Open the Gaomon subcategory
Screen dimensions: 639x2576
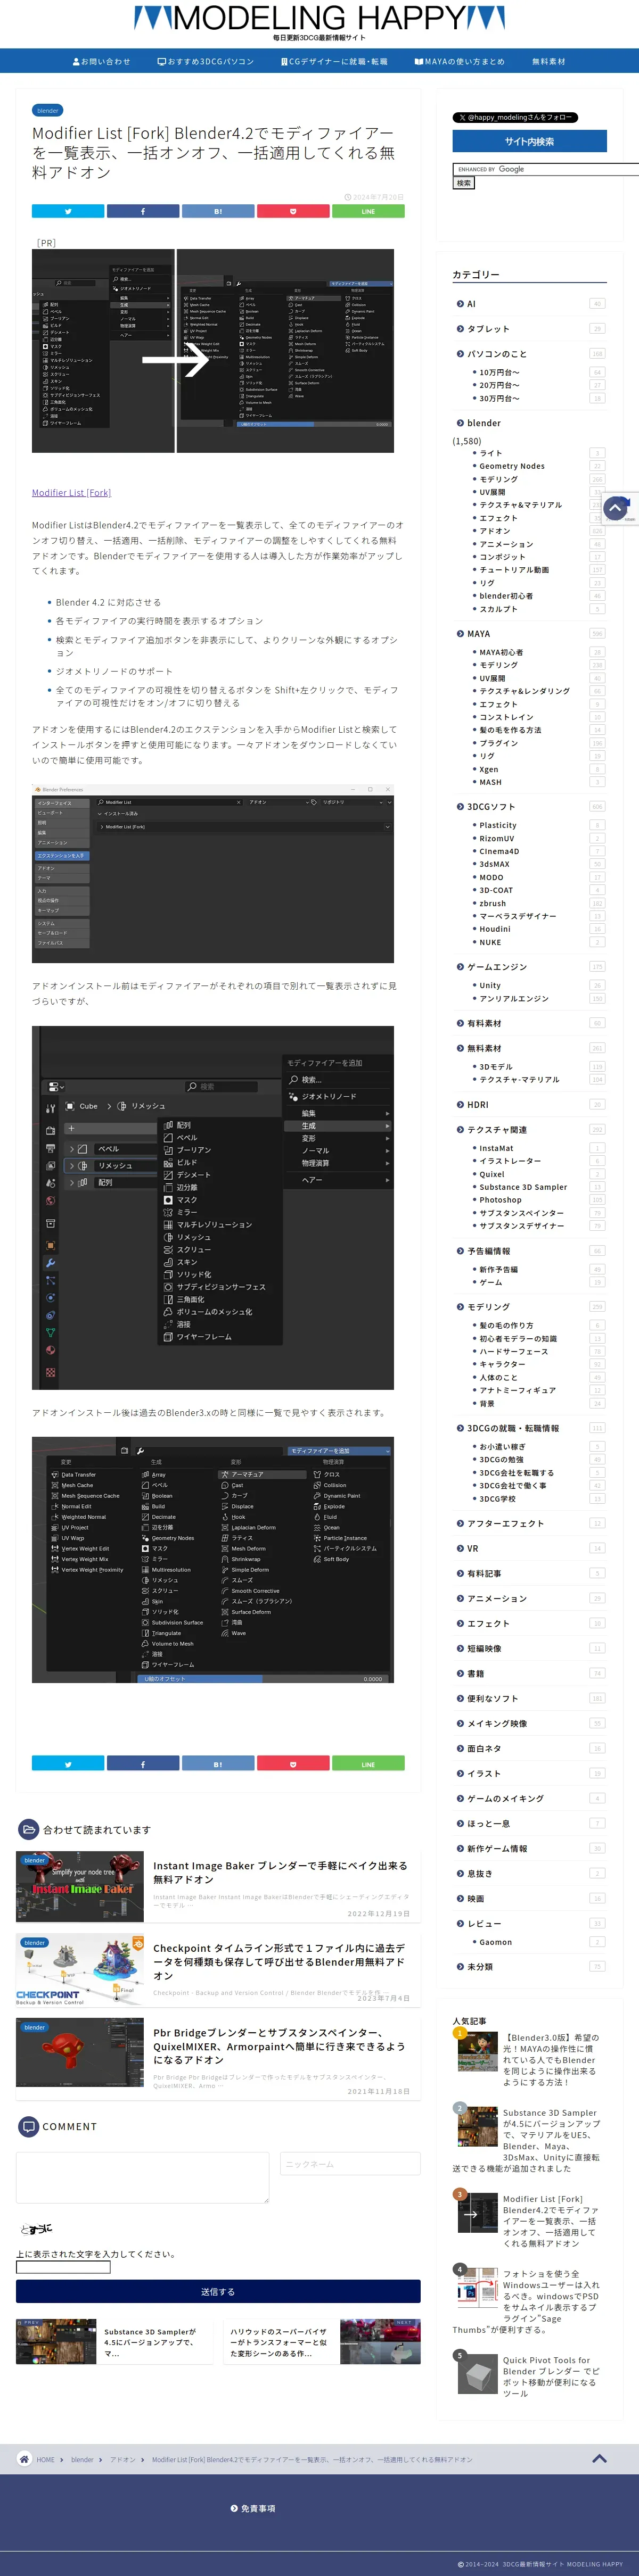[496, 1942]
